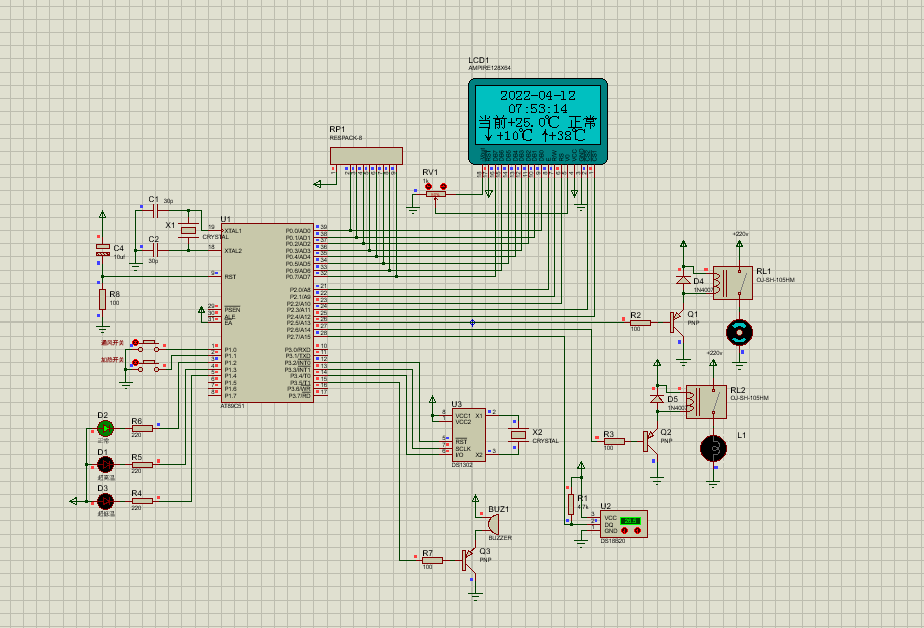Click the 'U3' label above DS1302
The image size is (924, 628).
point(457,404)
